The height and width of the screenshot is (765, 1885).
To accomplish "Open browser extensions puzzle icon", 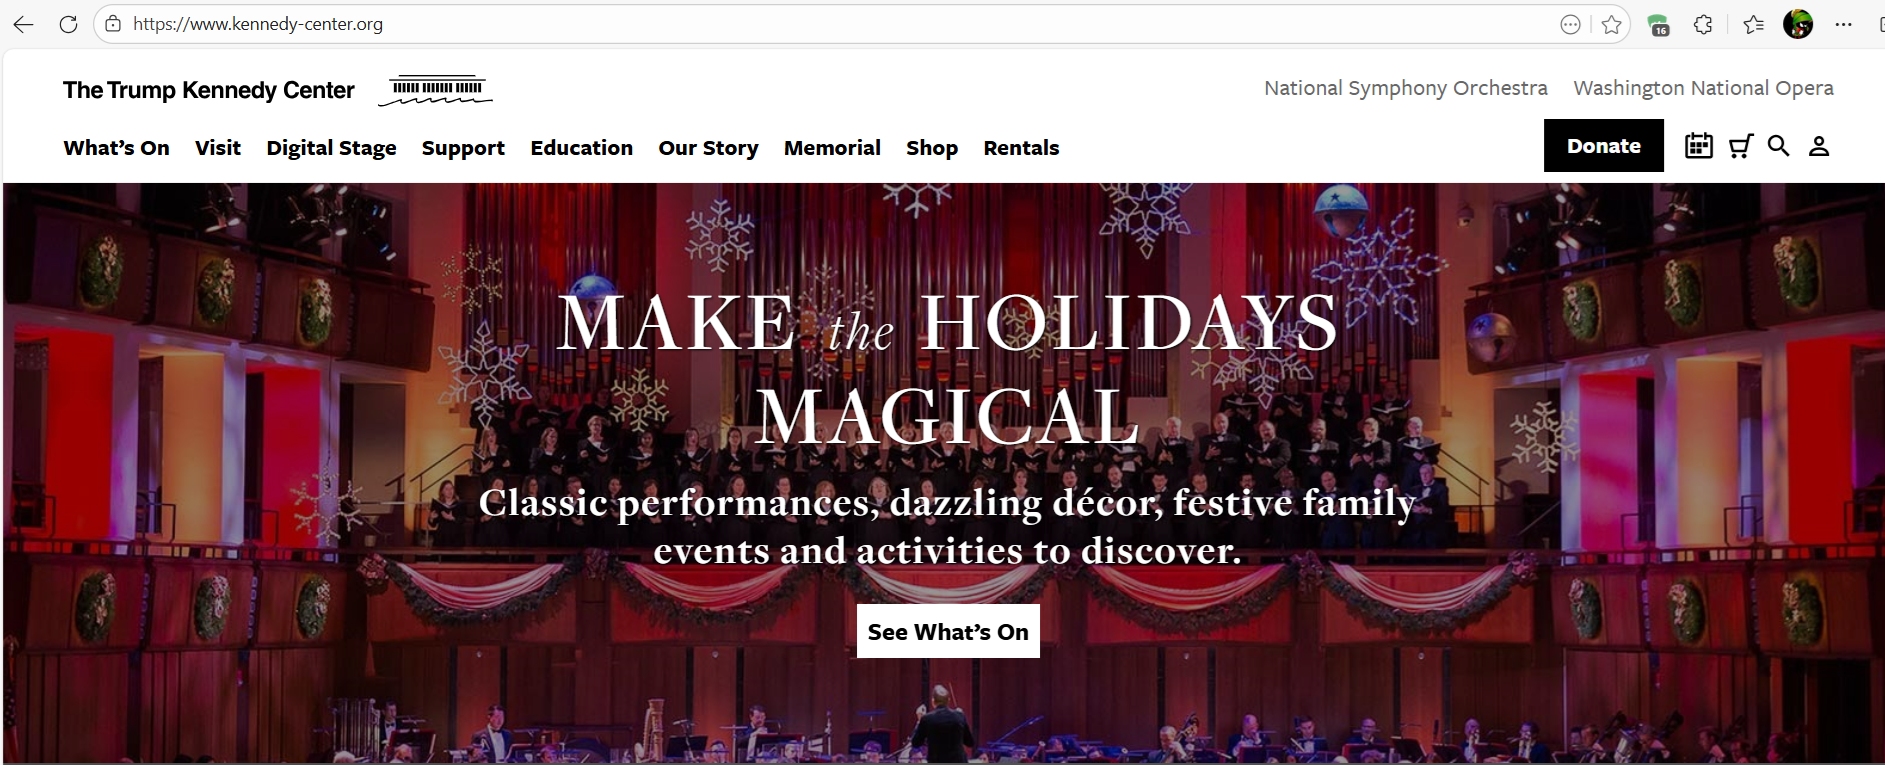I will click(x=1703, y=25).
